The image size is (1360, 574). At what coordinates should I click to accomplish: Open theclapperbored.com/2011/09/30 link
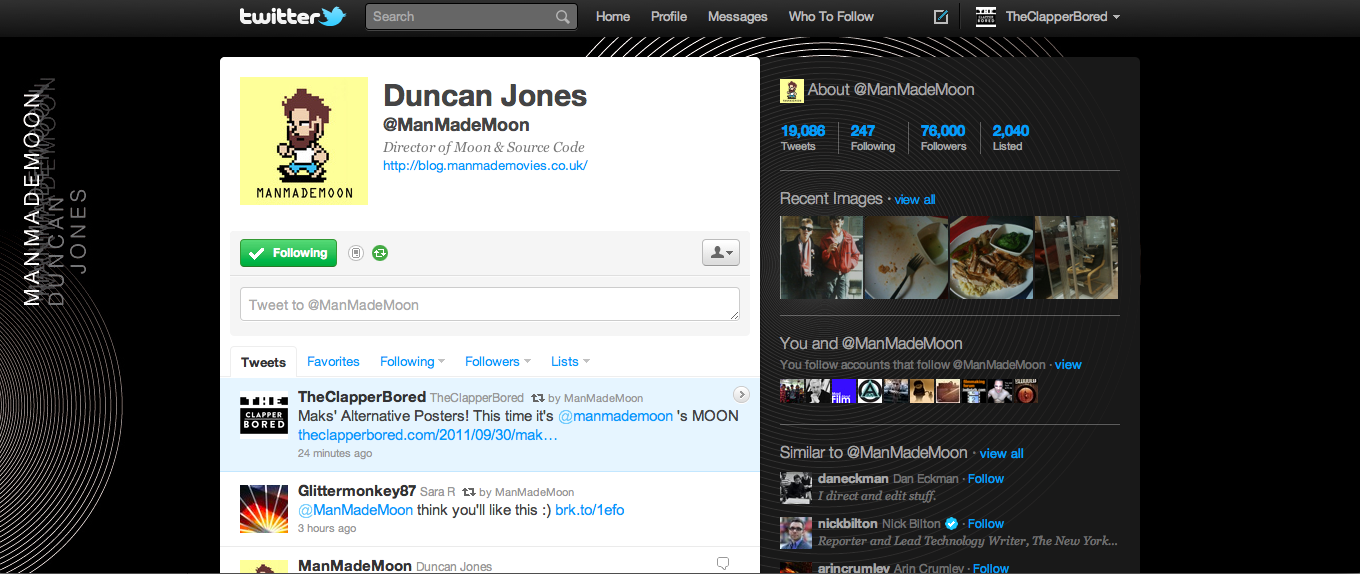click(428, 435)
